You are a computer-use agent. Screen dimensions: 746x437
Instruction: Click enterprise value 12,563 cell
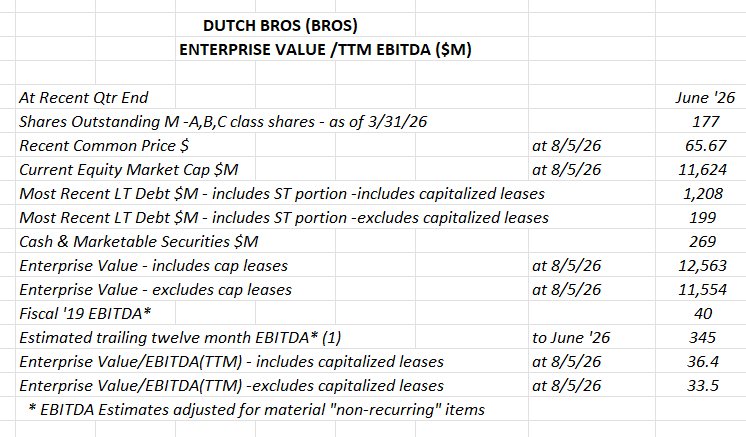pyautogui.click(x=702, y=265)
